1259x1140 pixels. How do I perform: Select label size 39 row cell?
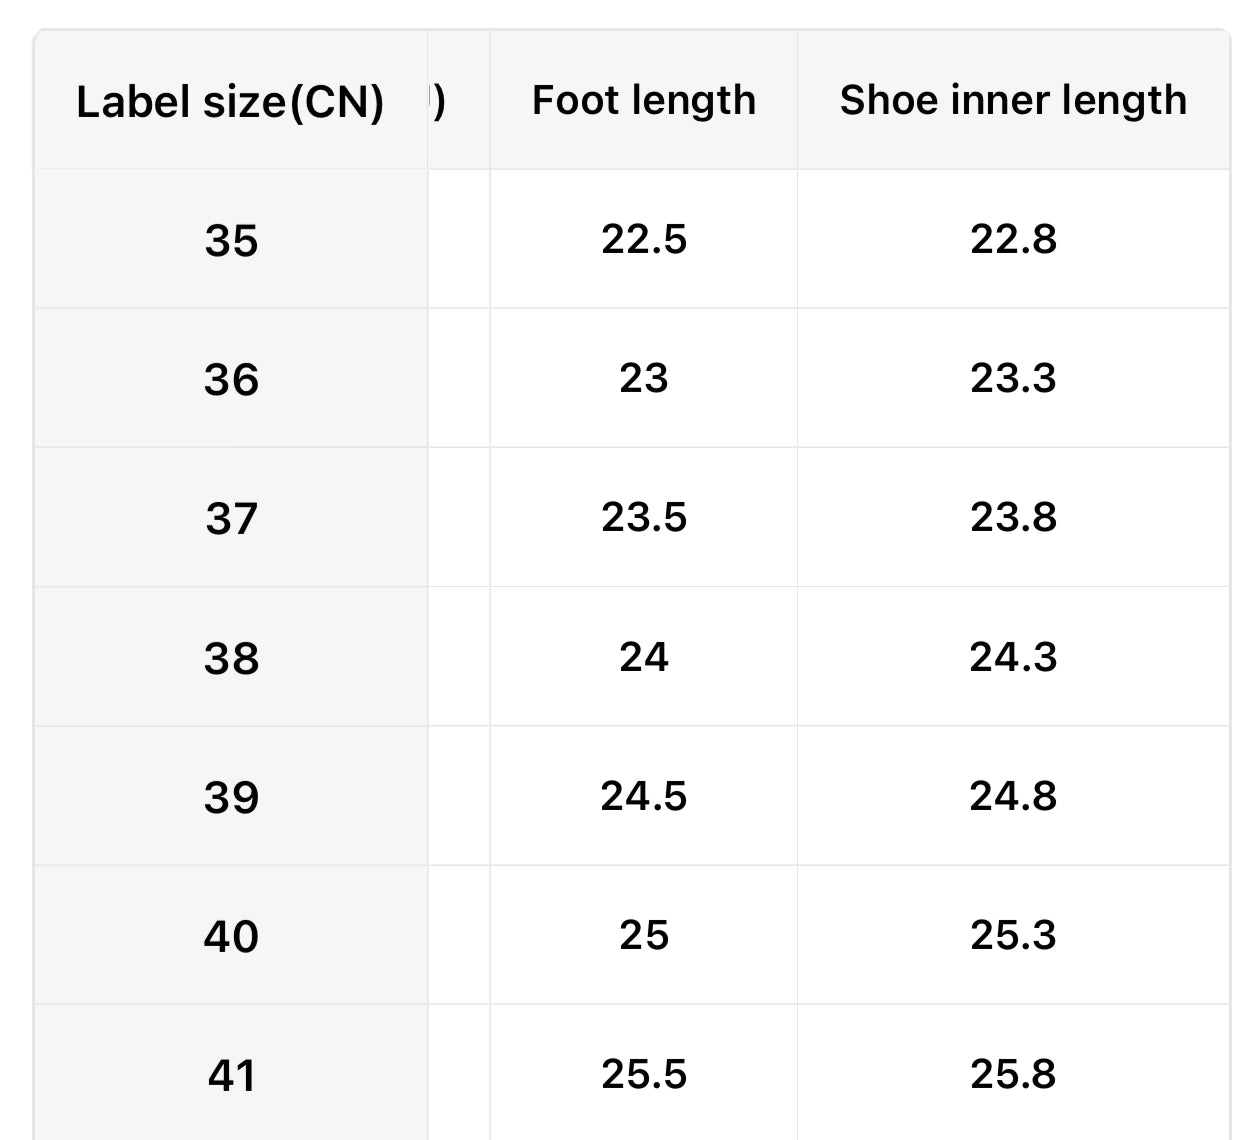coord(231,797)
